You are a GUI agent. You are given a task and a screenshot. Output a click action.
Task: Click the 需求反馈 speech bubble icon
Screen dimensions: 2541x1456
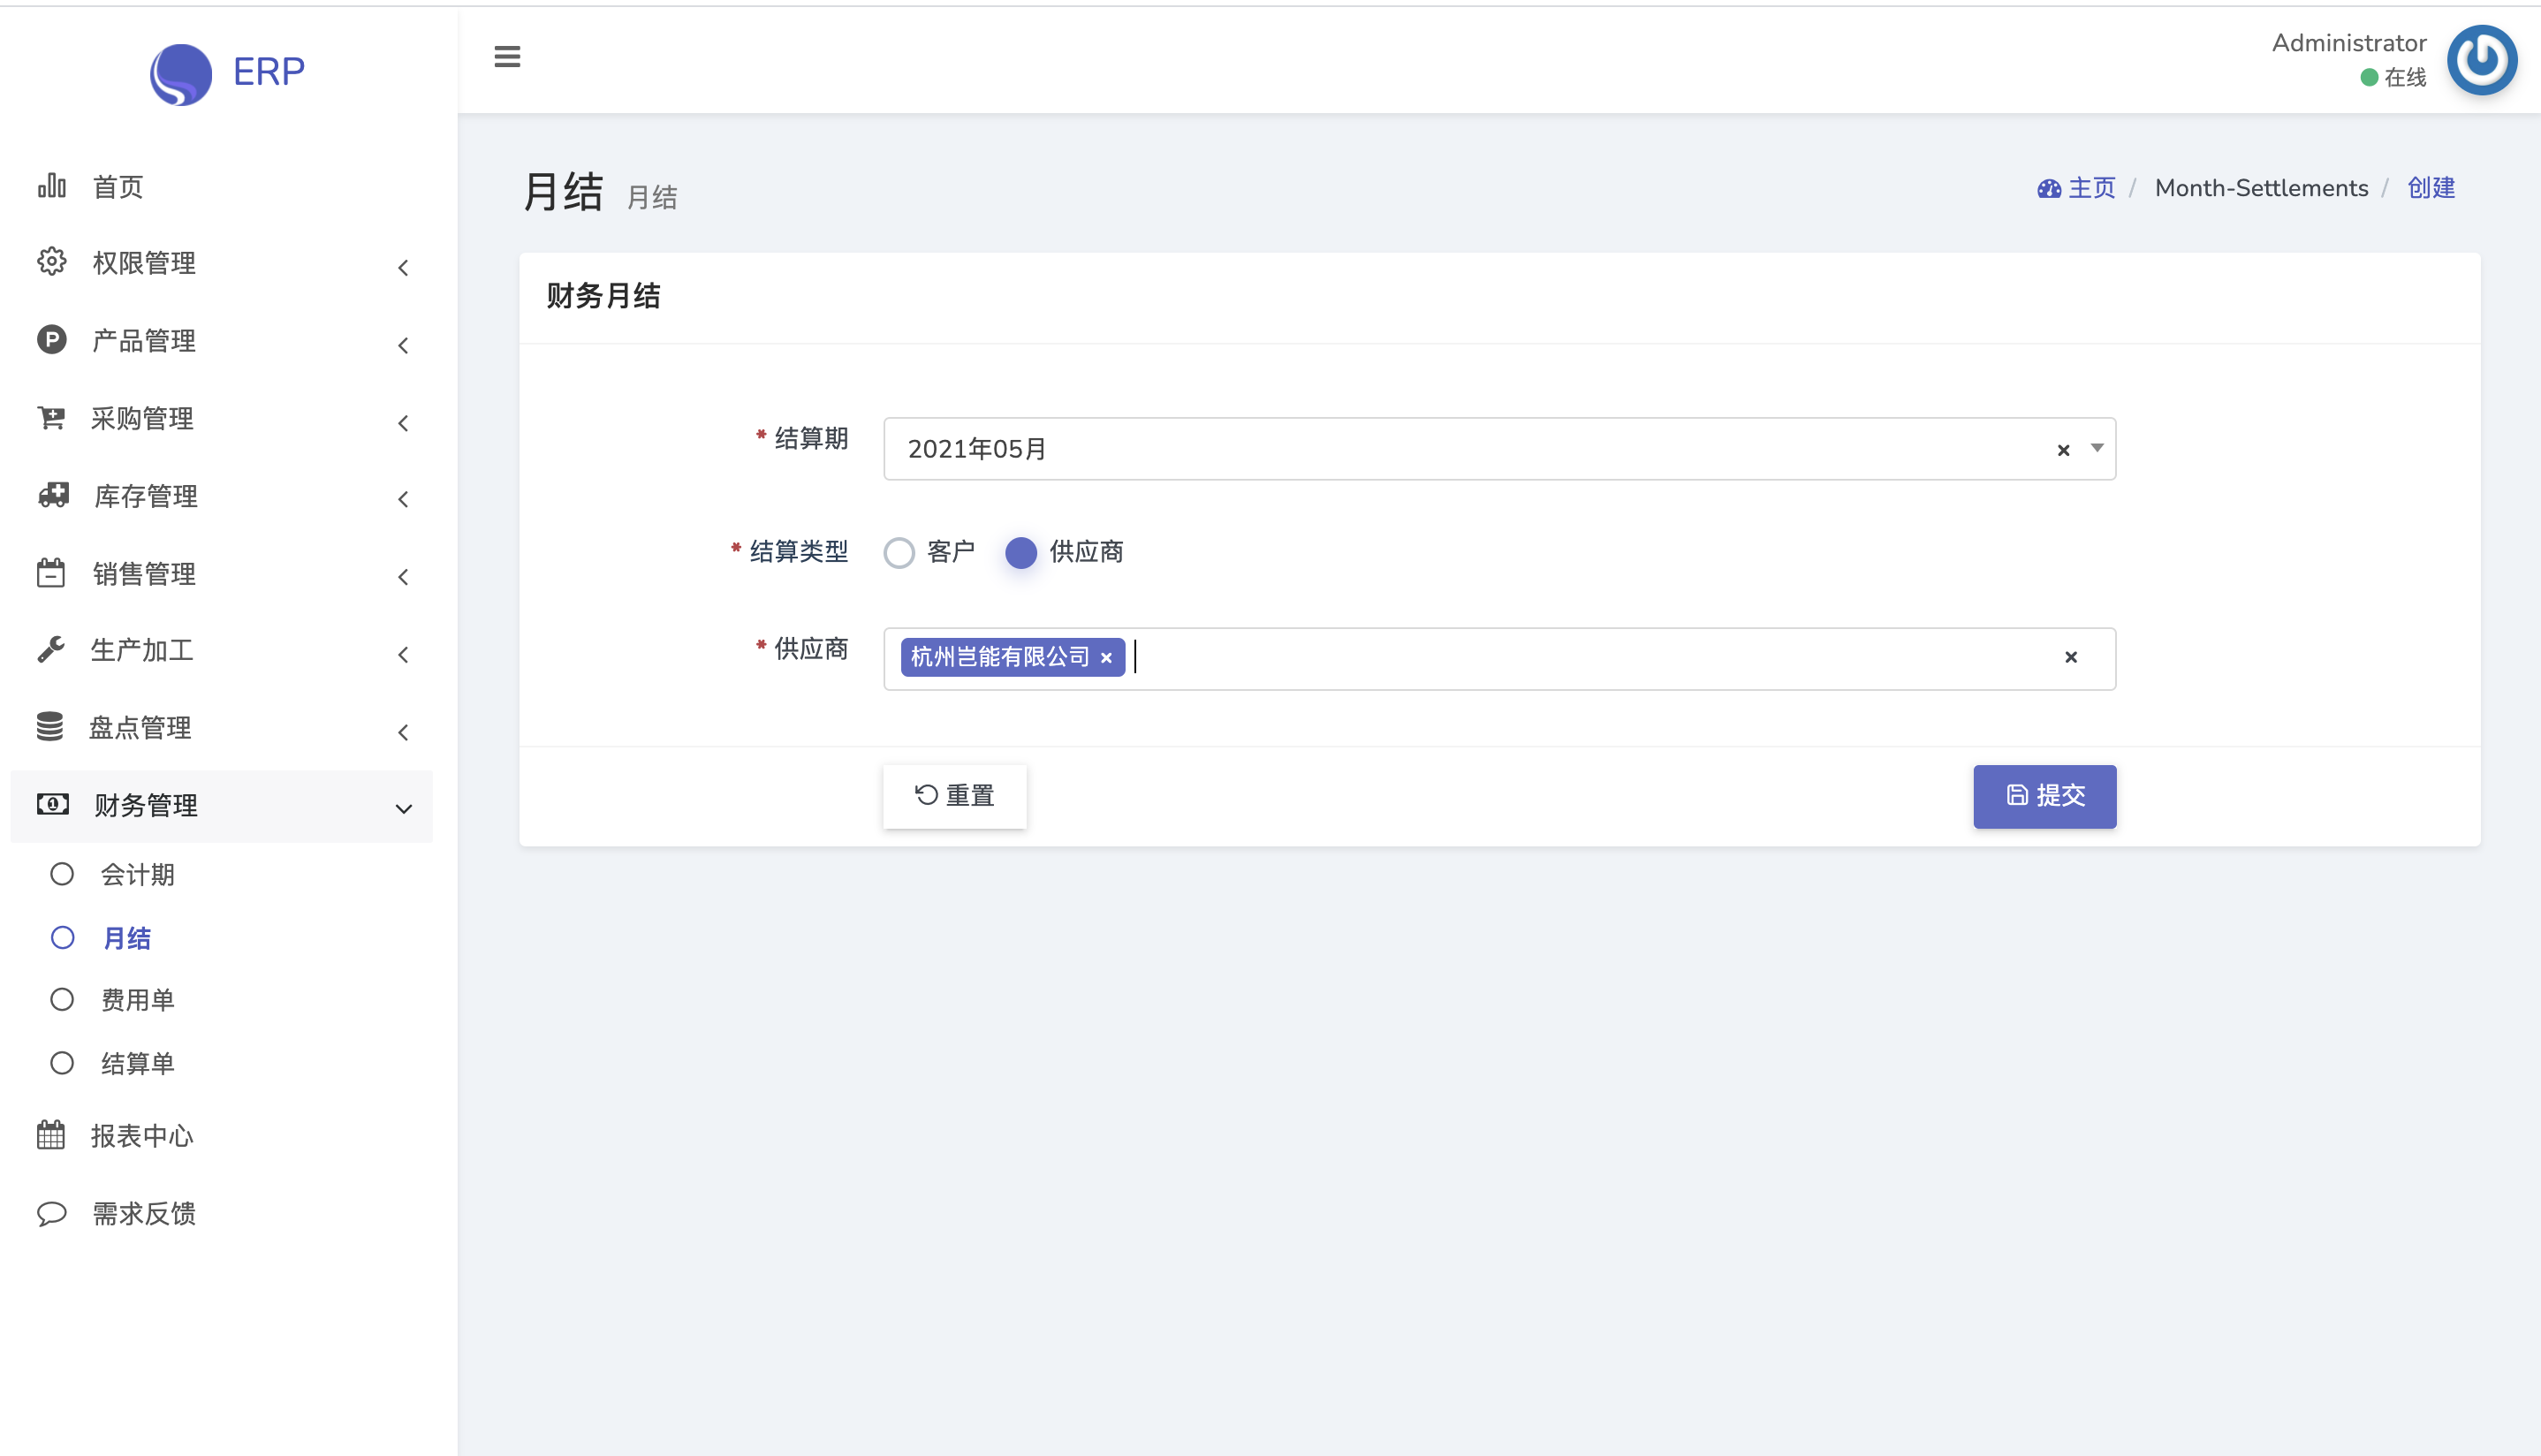pyautogui.click(x=52, y=1213)
